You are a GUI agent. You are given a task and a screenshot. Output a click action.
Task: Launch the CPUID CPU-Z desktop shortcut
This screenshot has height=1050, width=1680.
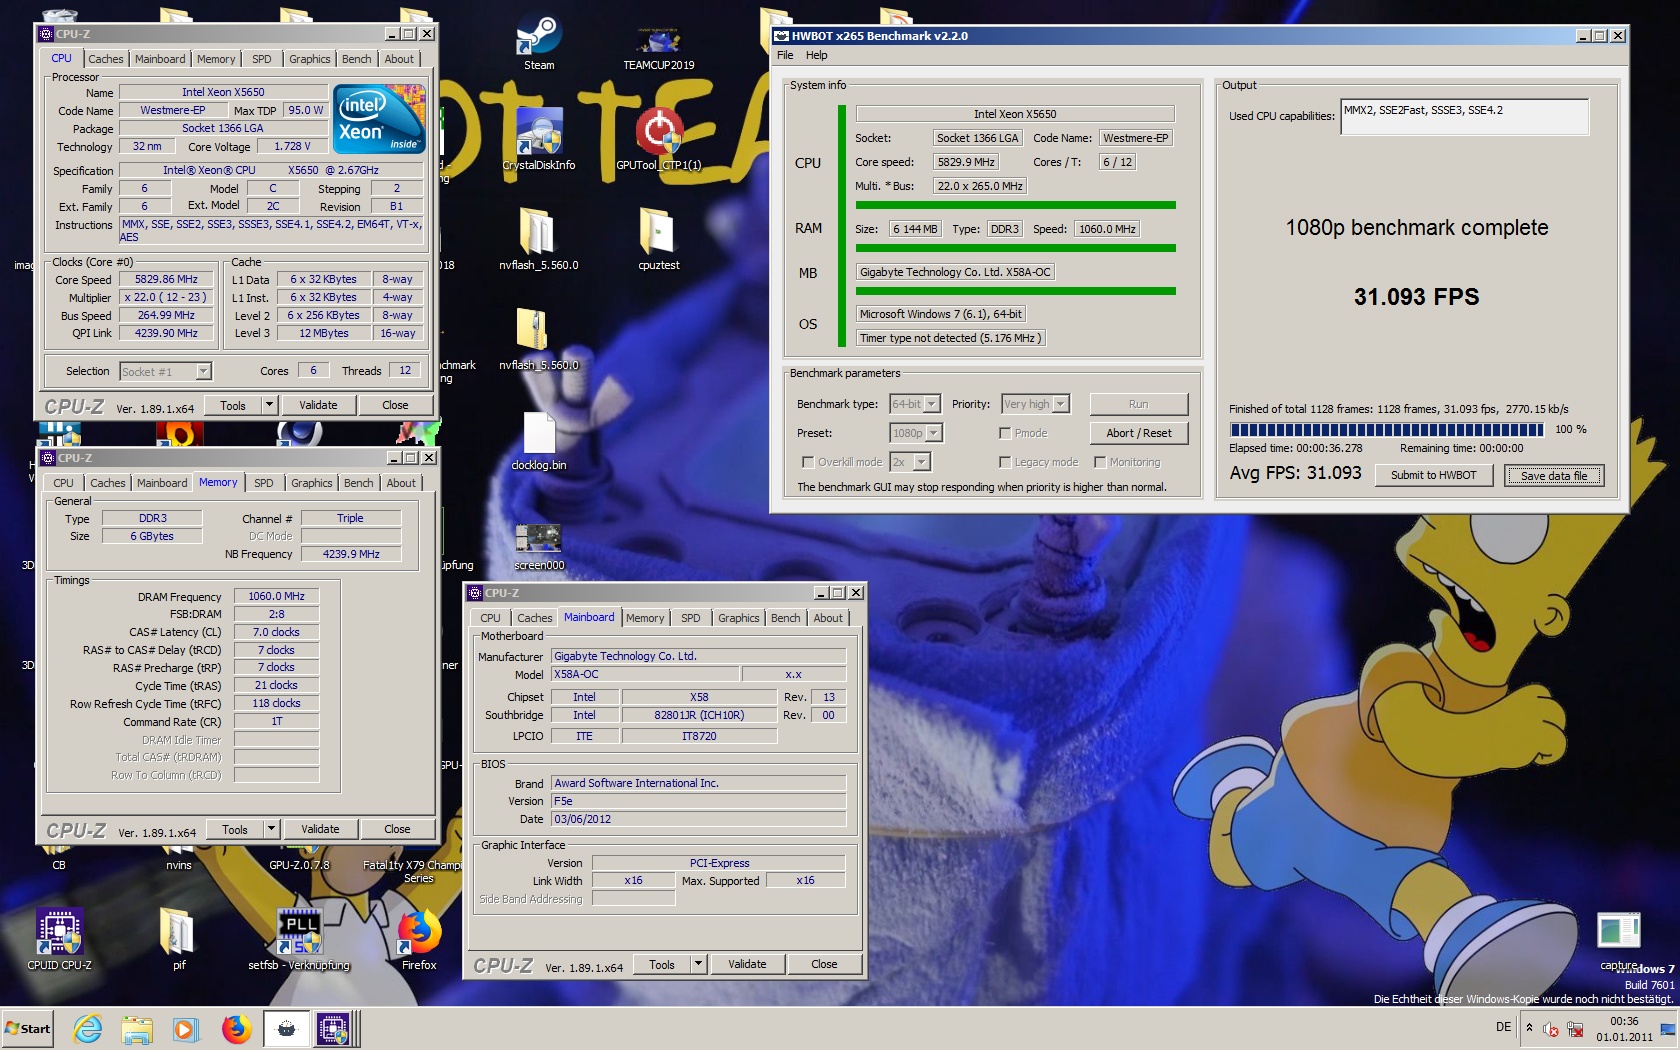pos(59,940)
